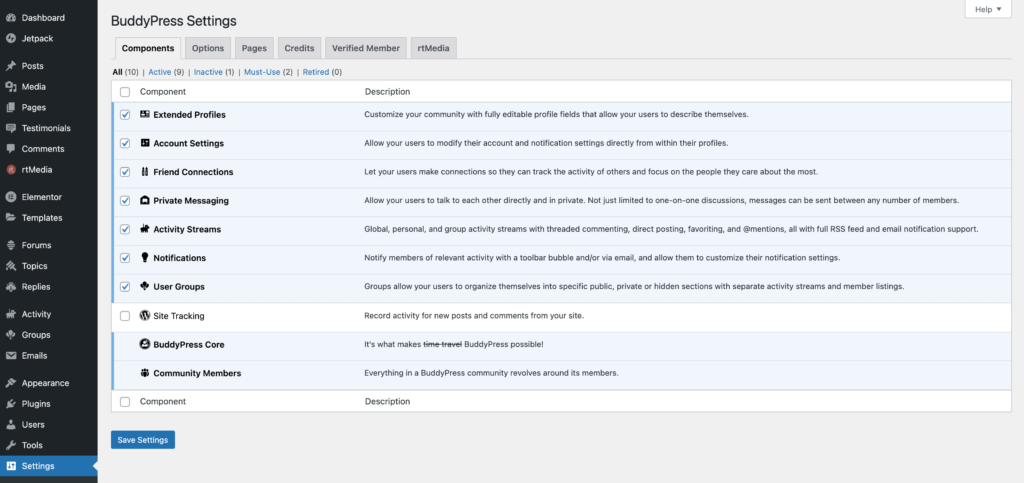
Task: Enable the Site Tracking checkbox
Action: (125, 316)
